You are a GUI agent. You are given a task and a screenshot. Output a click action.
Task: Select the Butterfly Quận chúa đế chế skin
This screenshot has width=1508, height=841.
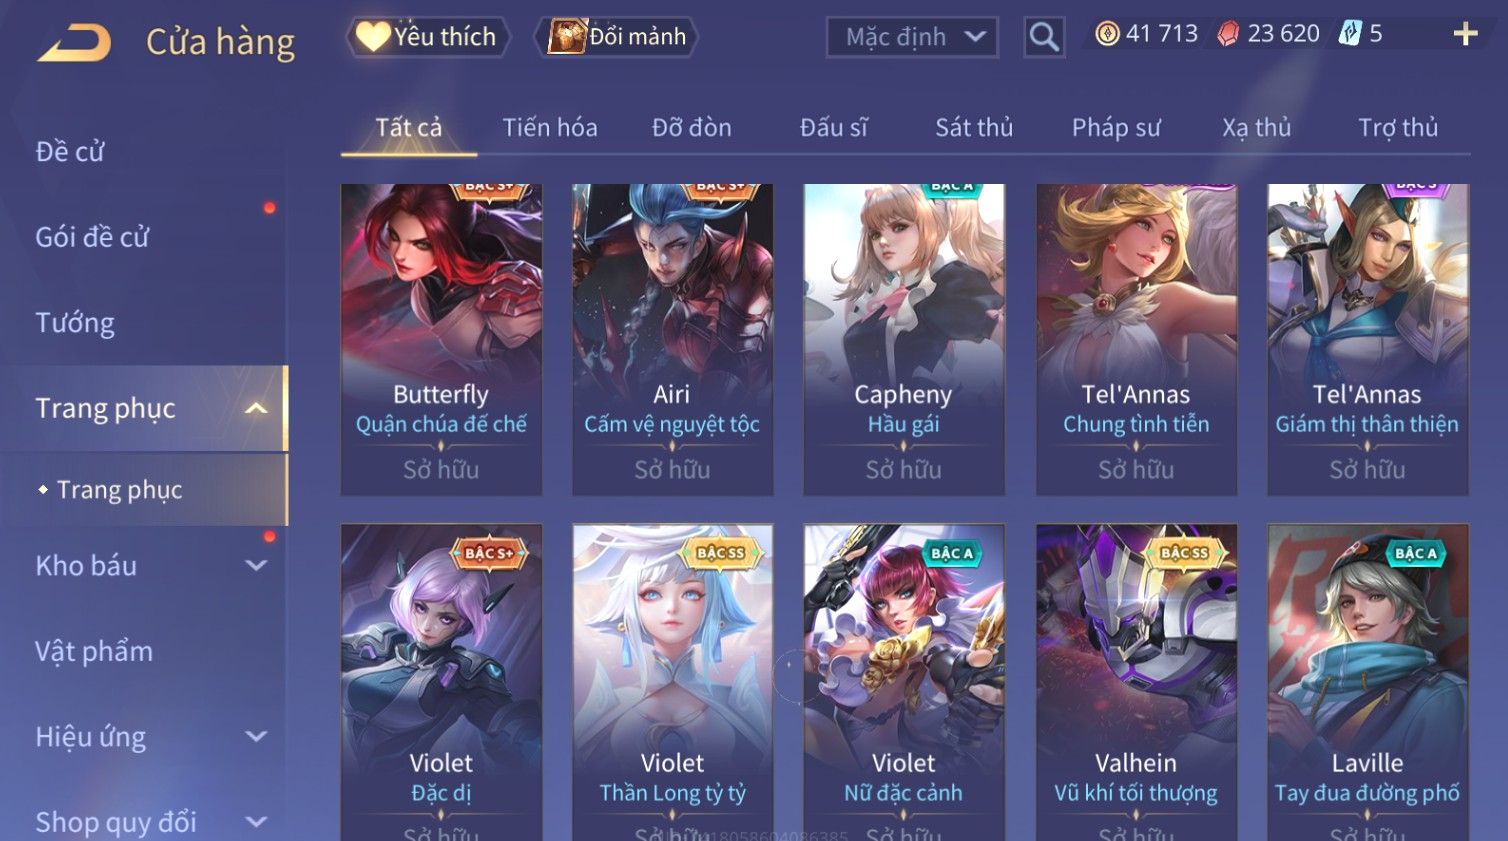(x=441, y=339)
